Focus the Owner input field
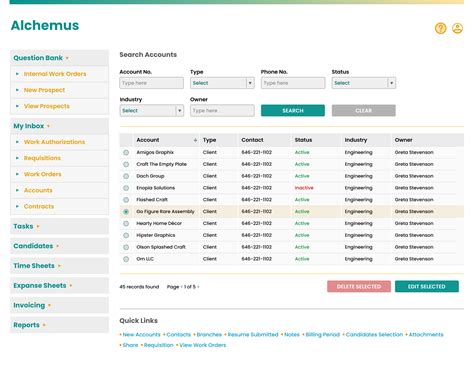 pos(222,111)
